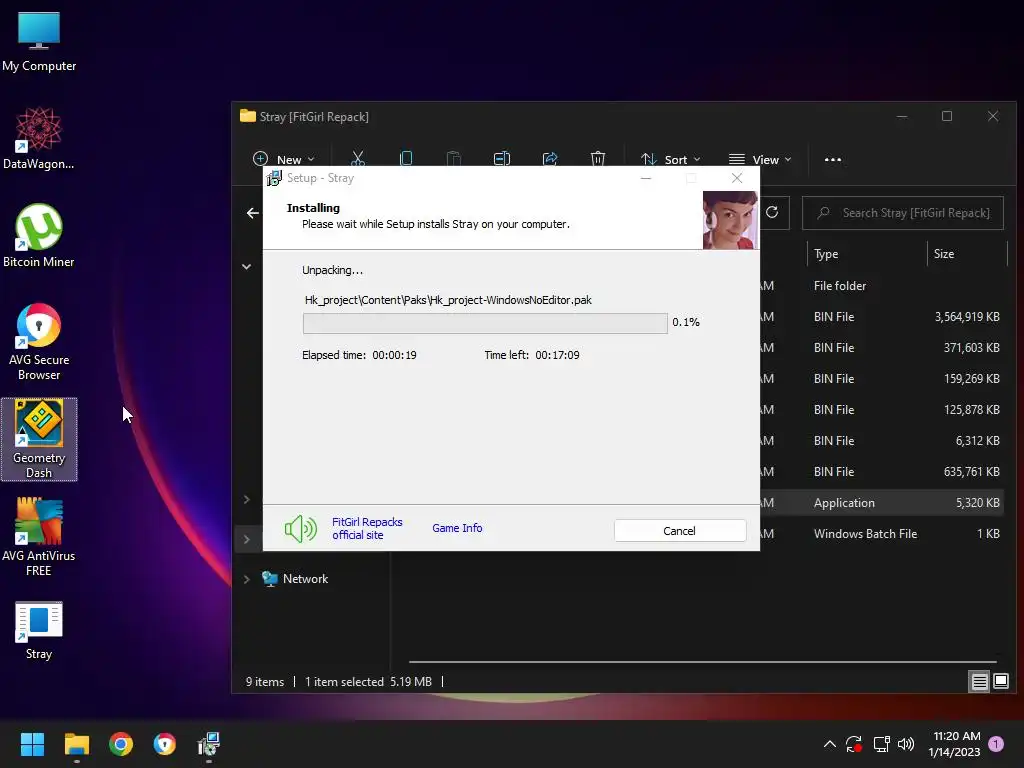Open the View dropdown menu
This screenshot has height=768, width=1024.
[760, 159]
